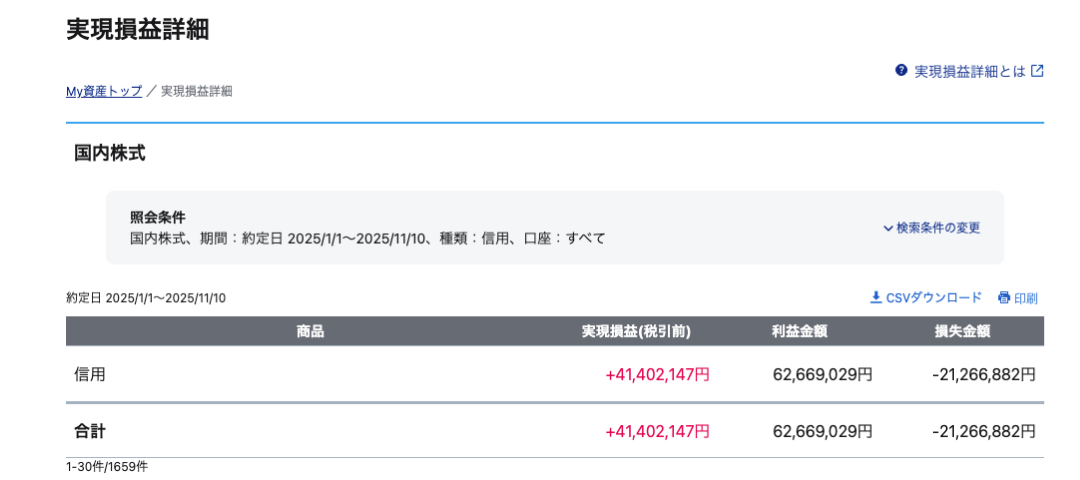Click the 信用 row label
This screenshot has width=1080, height=480.
click(x=90, y=374)
